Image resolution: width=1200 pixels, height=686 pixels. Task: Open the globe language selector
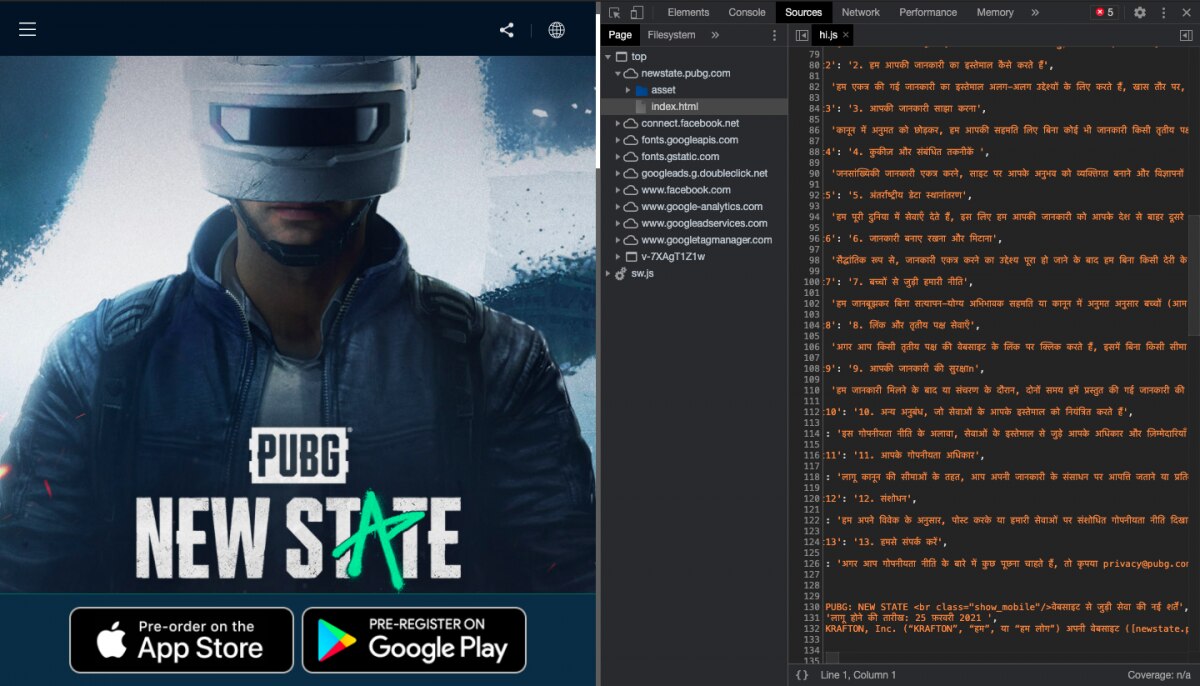coord(556,30)
